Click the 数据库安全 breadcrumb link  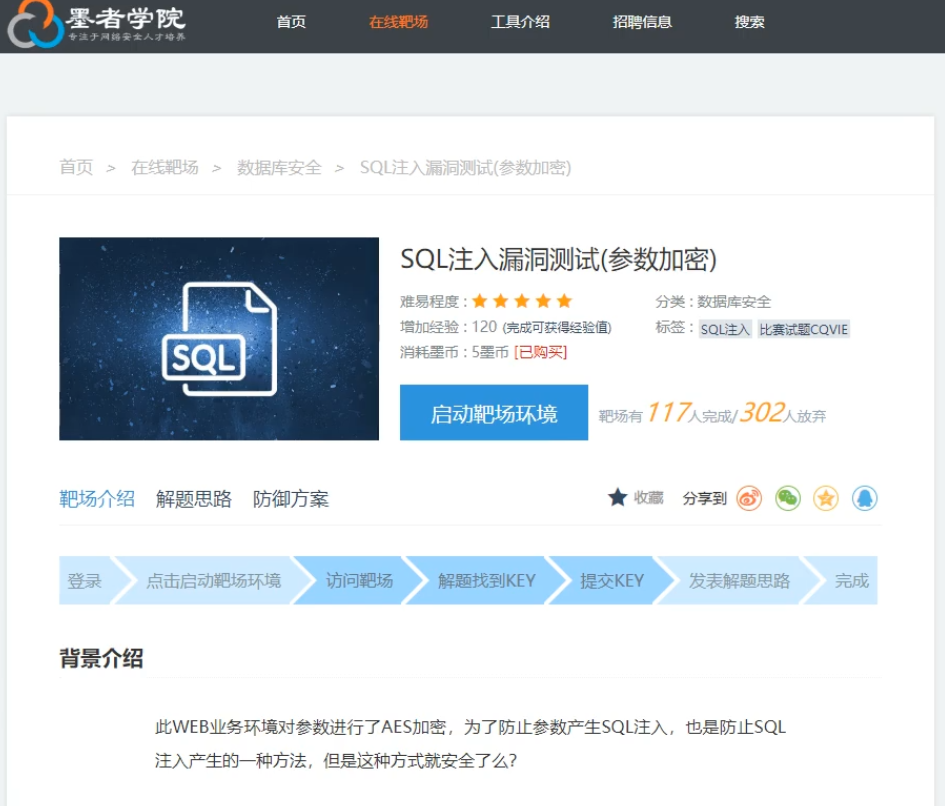pyautogui.click(x=279, y=168)
